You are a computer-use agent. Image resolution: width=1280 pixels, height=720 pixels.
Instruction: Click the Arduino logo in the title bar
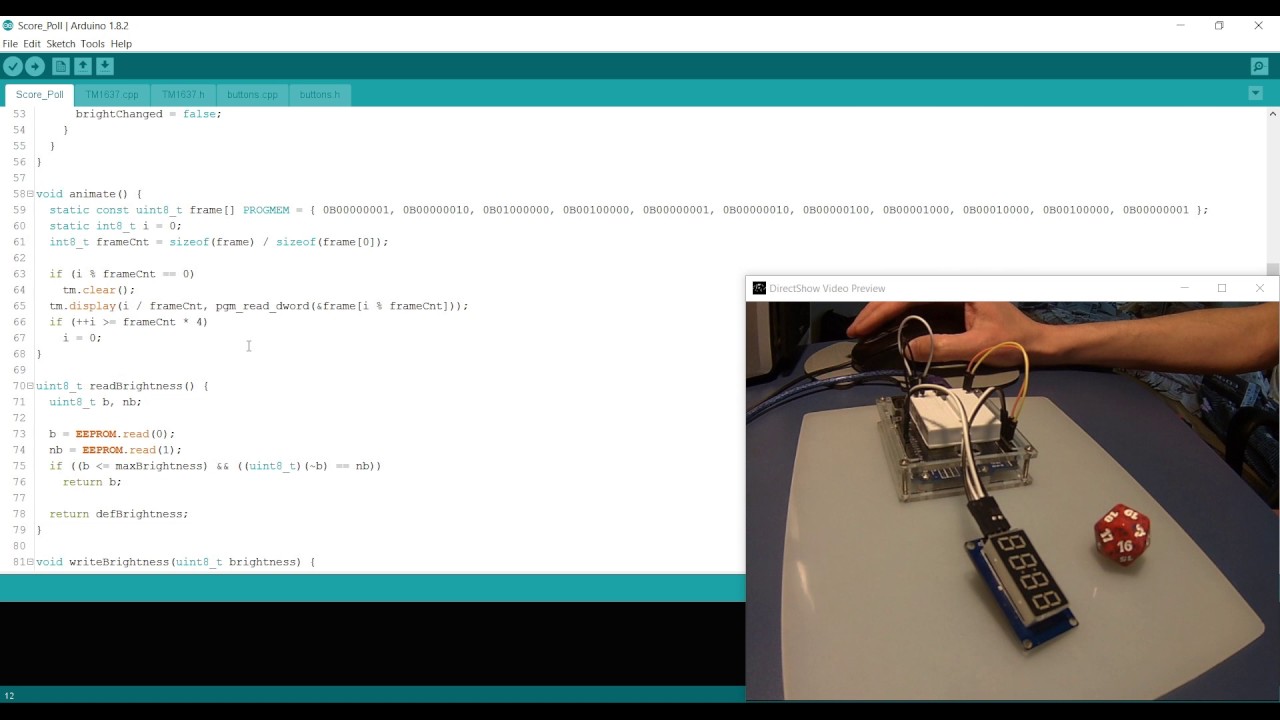(8, 25)
